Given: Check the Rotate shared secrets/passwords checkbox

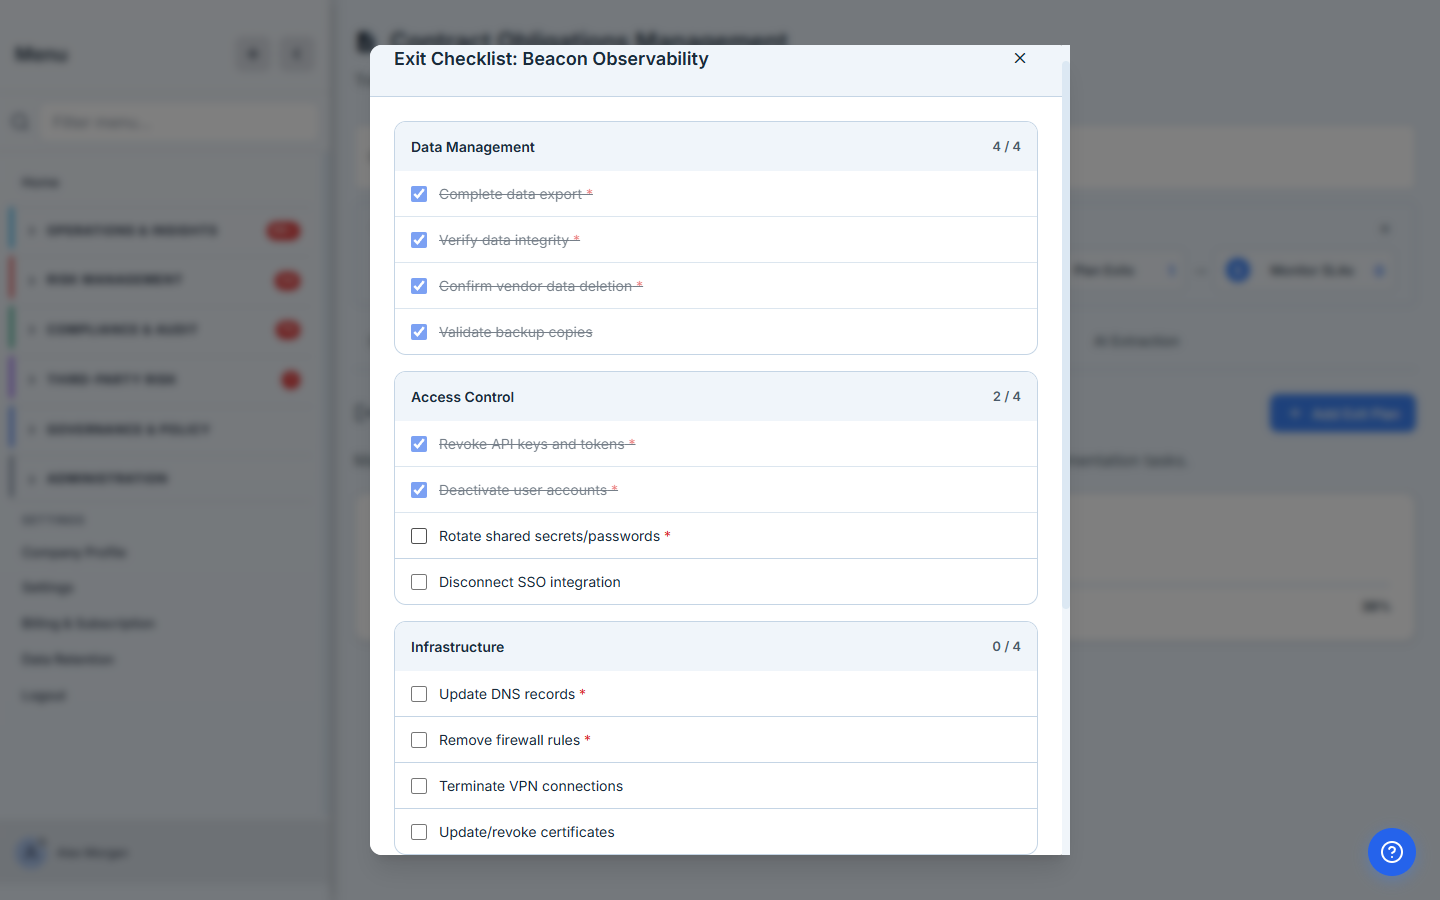Looking at the screenshot, I should (x=419, y=536).
